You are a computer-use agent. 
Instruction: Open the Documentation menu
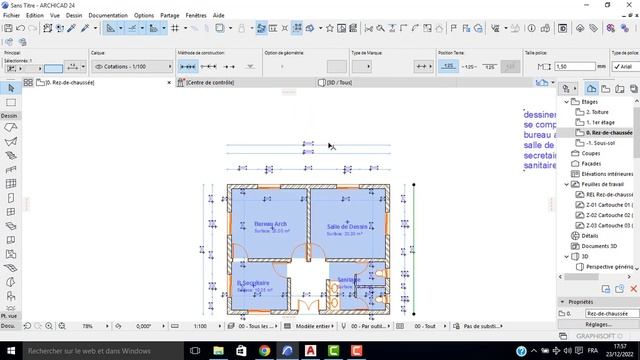[108, 16]
